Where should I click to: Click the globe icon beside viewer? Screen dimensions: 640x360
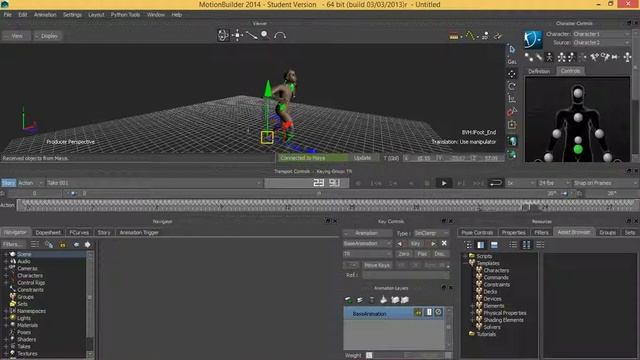click(x=512, y=141)
